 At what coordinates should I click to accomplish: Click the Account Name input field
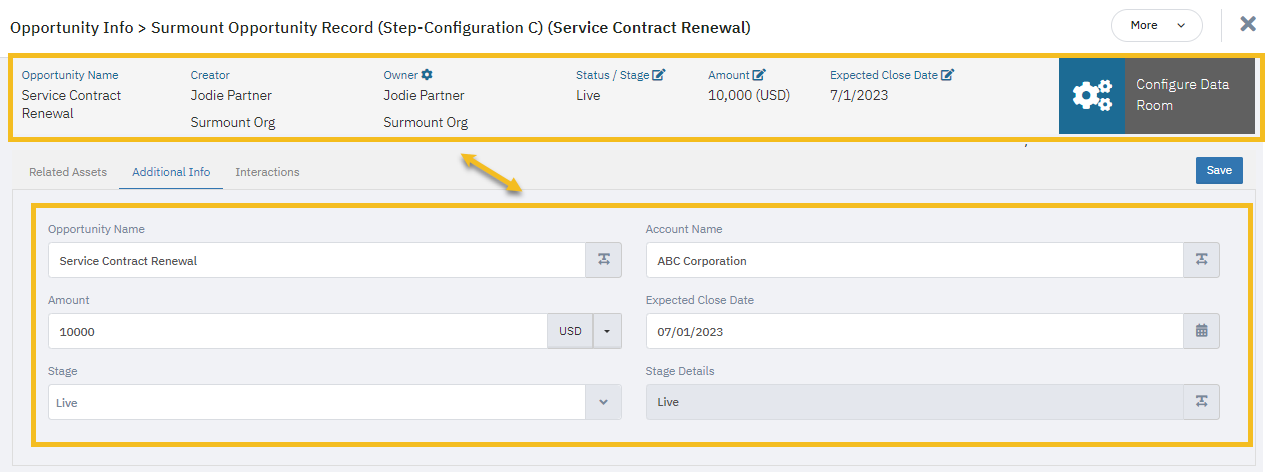pyautogui.click(x=915, y=260)
